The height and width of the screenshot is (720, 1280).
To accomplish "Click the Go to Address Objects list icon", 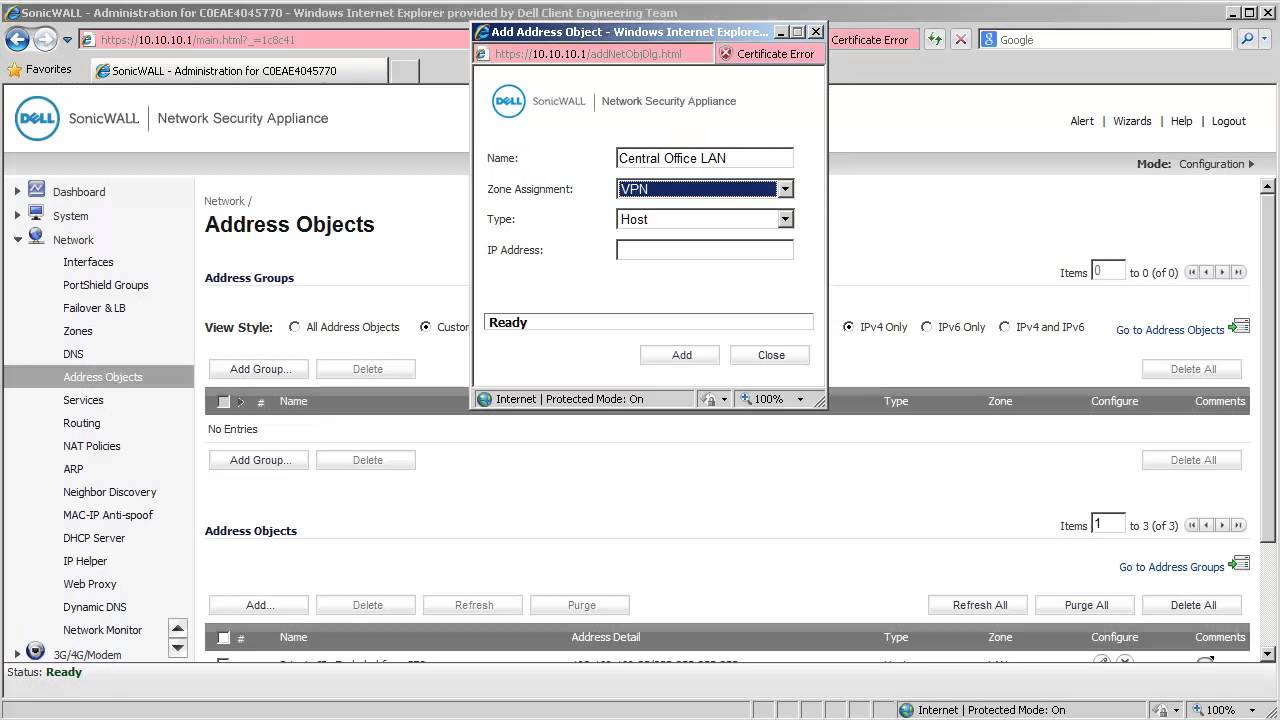I will (x=1239, y=327).
